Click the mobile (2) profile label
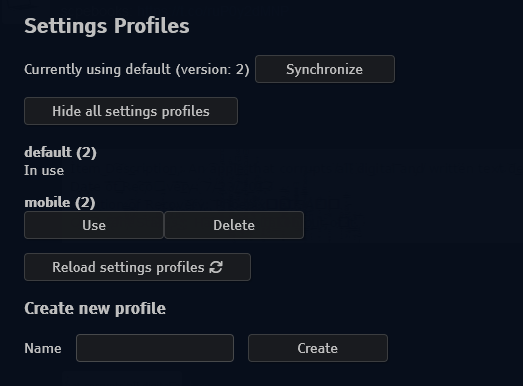 [60, 203]
